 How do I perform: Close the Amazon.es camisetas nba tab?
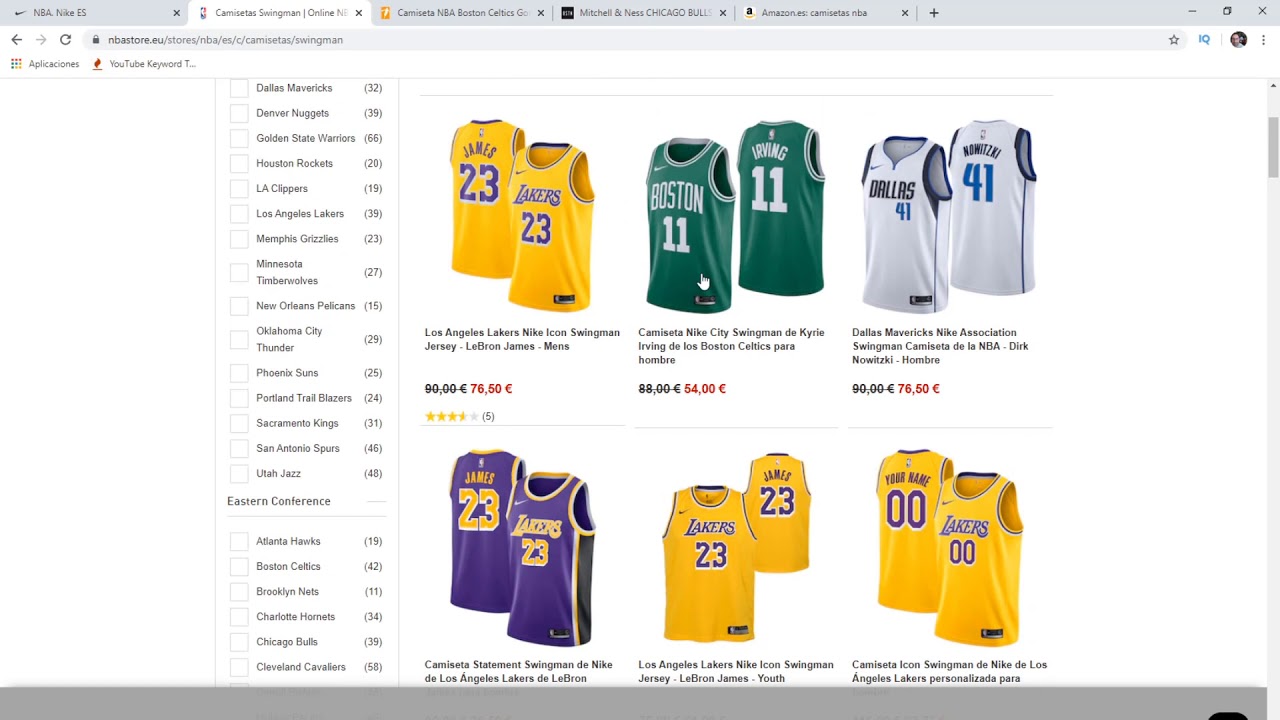point(905,13)
